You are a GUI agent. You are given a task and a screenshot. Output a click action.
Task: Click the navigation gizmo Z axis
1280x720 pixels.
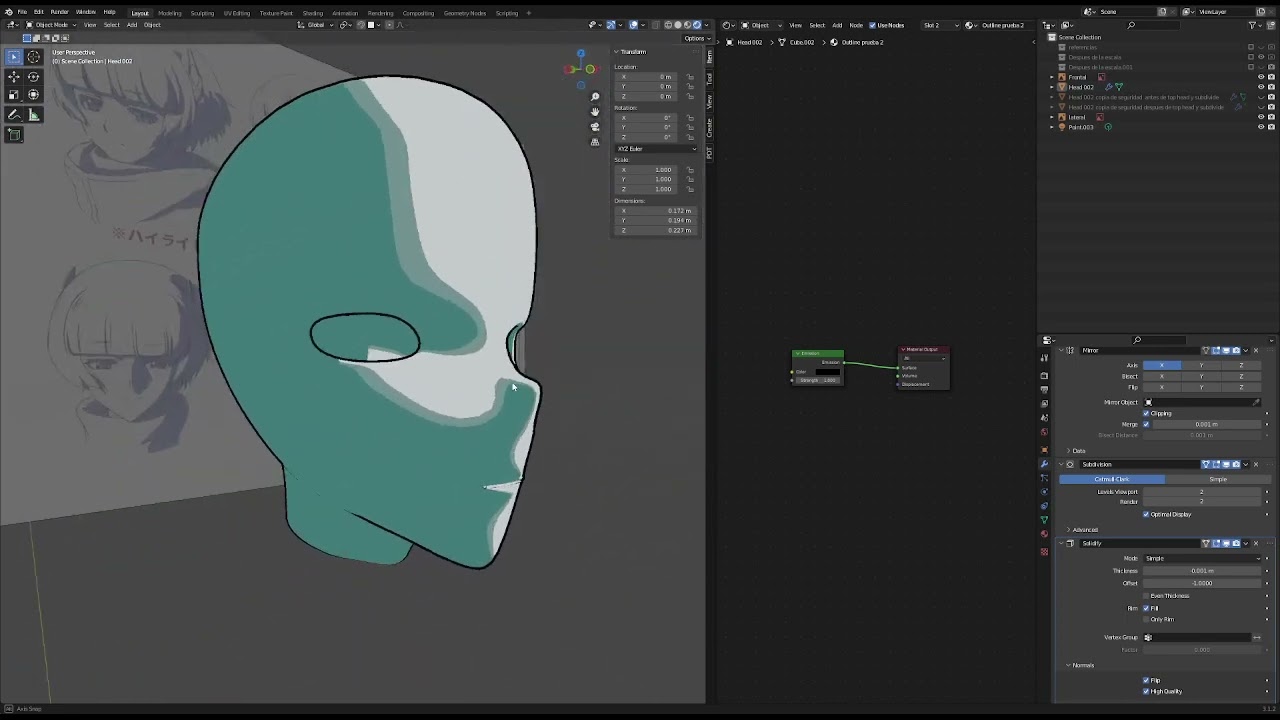click(x=580, y=54)
